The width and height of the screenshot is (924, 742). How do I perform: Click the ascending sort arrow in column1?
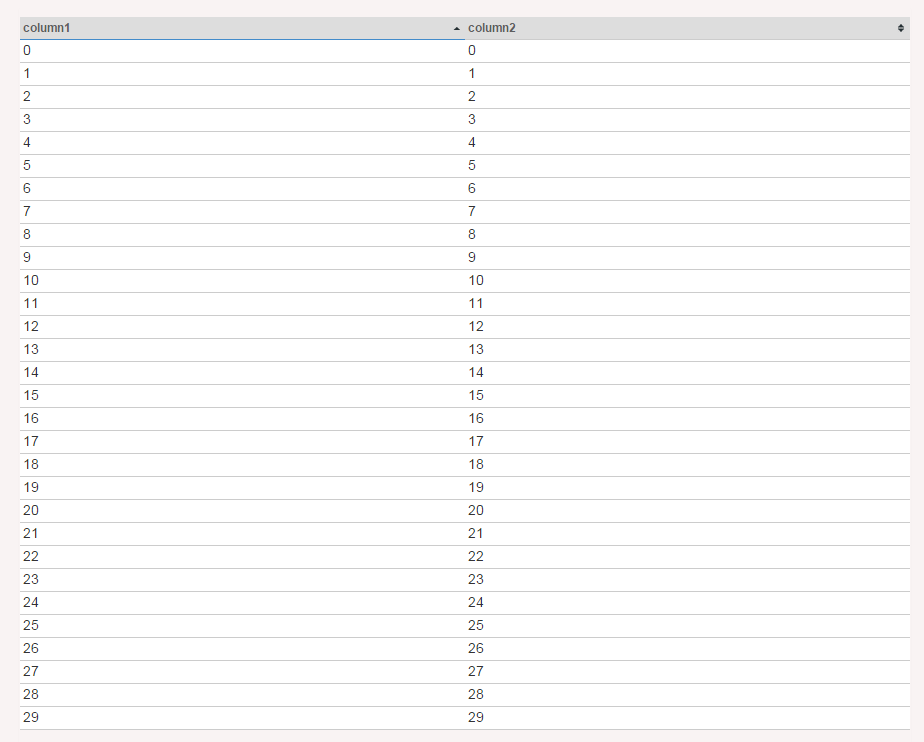456,28
